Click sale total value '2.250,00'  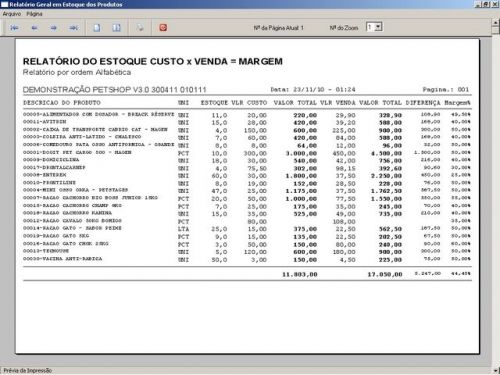(386, 176)
